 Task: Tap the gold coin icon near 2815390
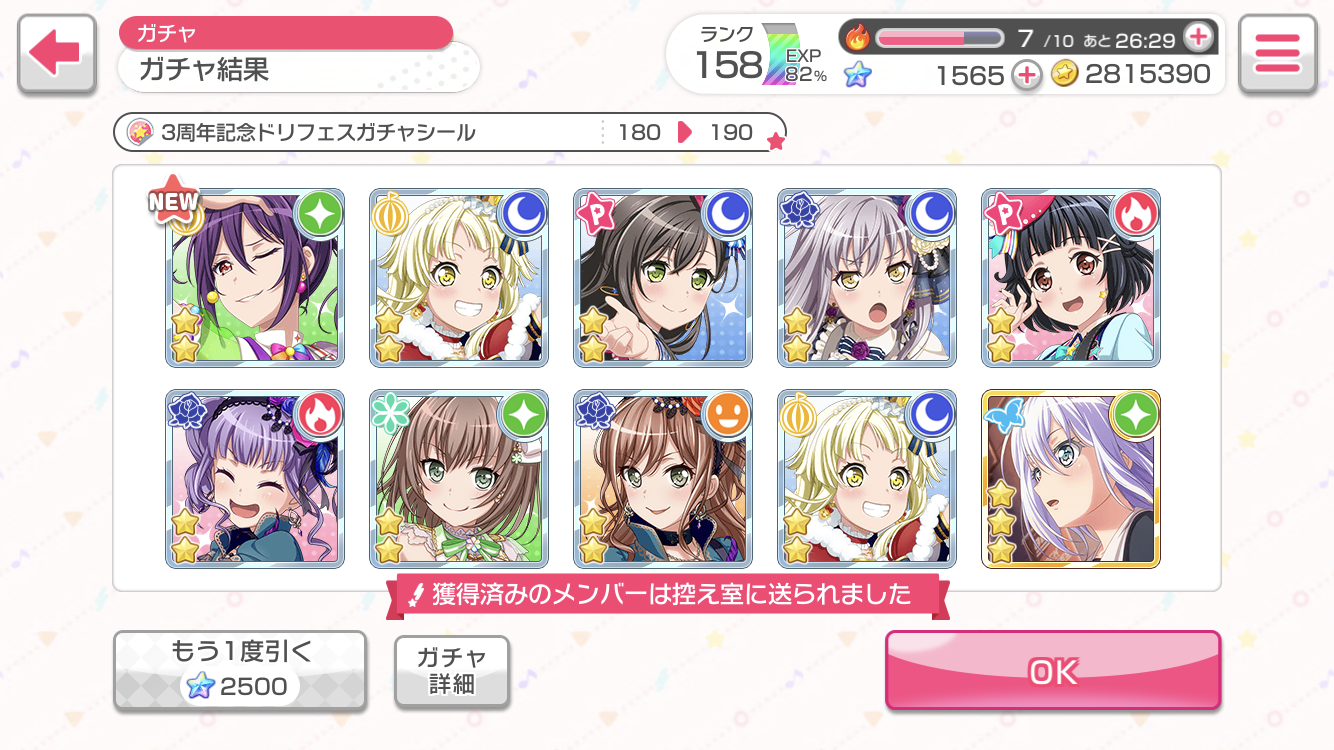1065,74
